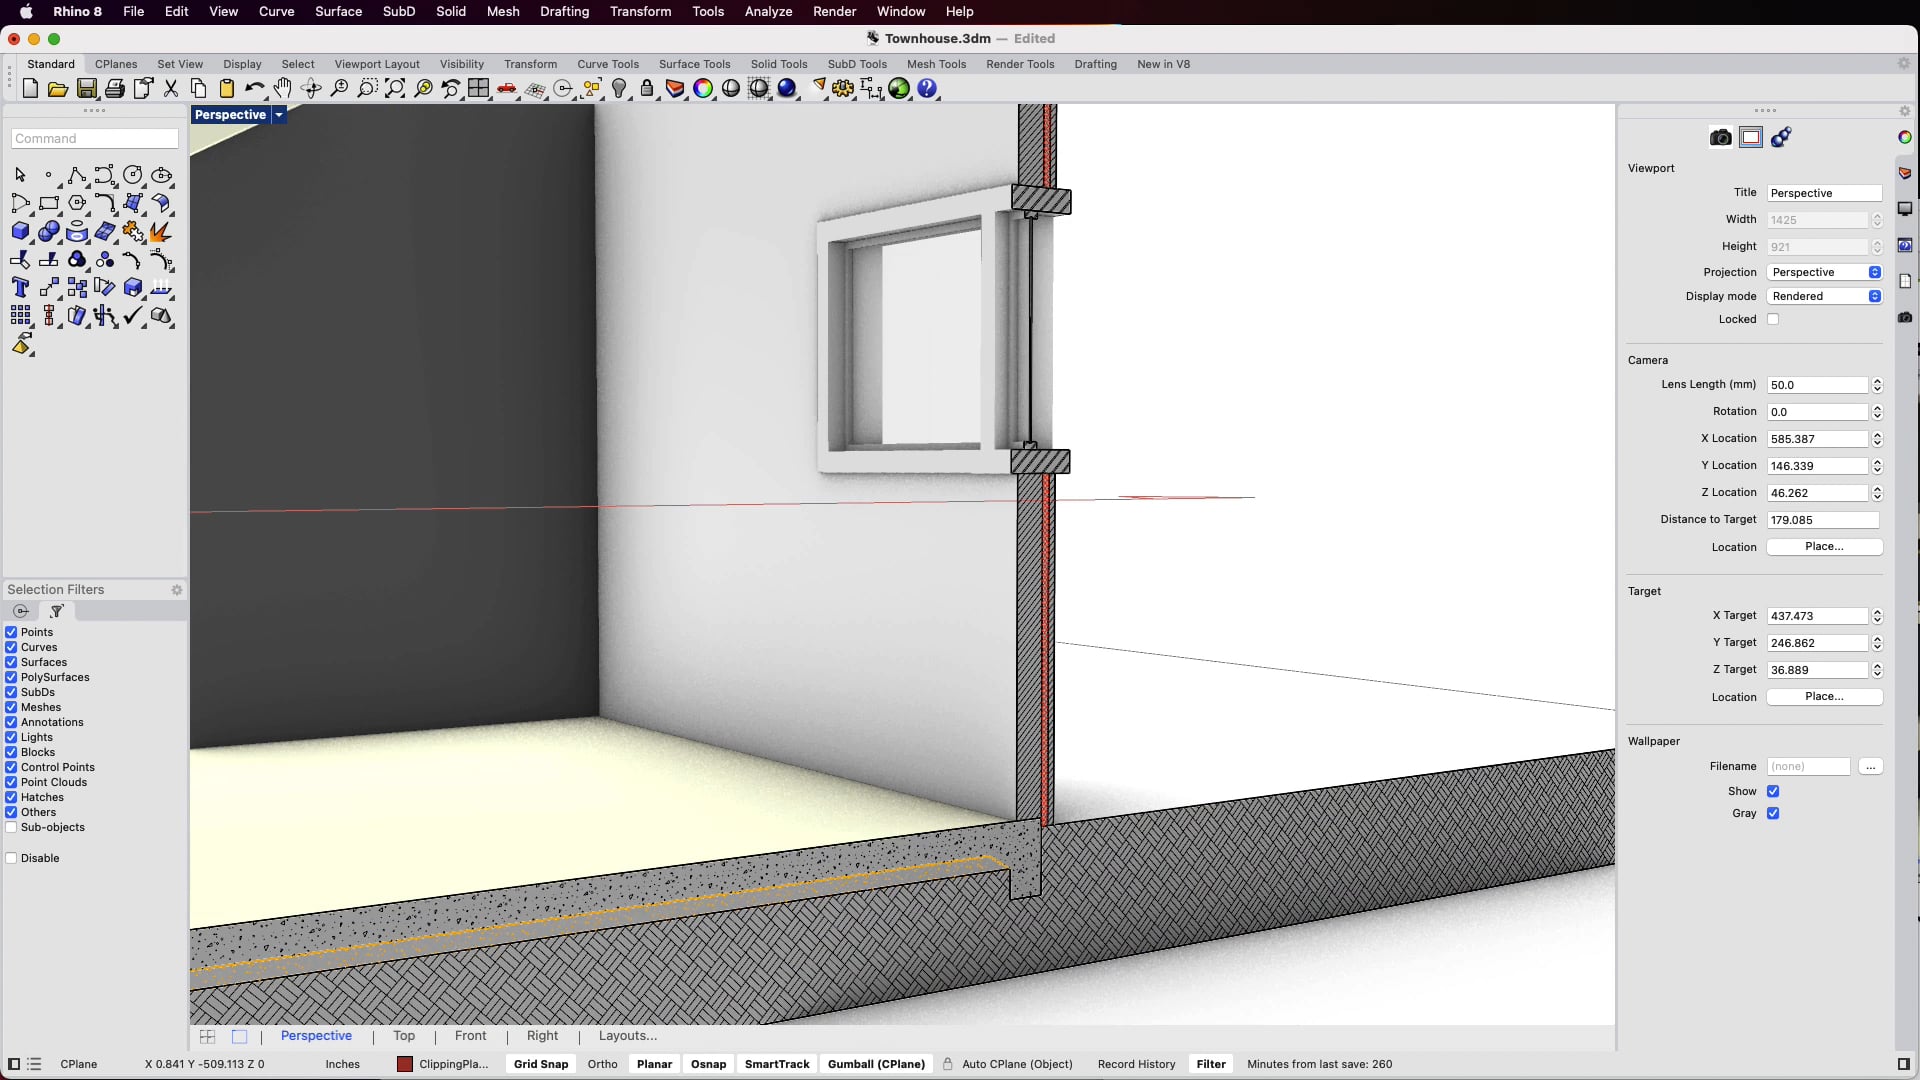Select the Box solid tool

pos(20,232)
